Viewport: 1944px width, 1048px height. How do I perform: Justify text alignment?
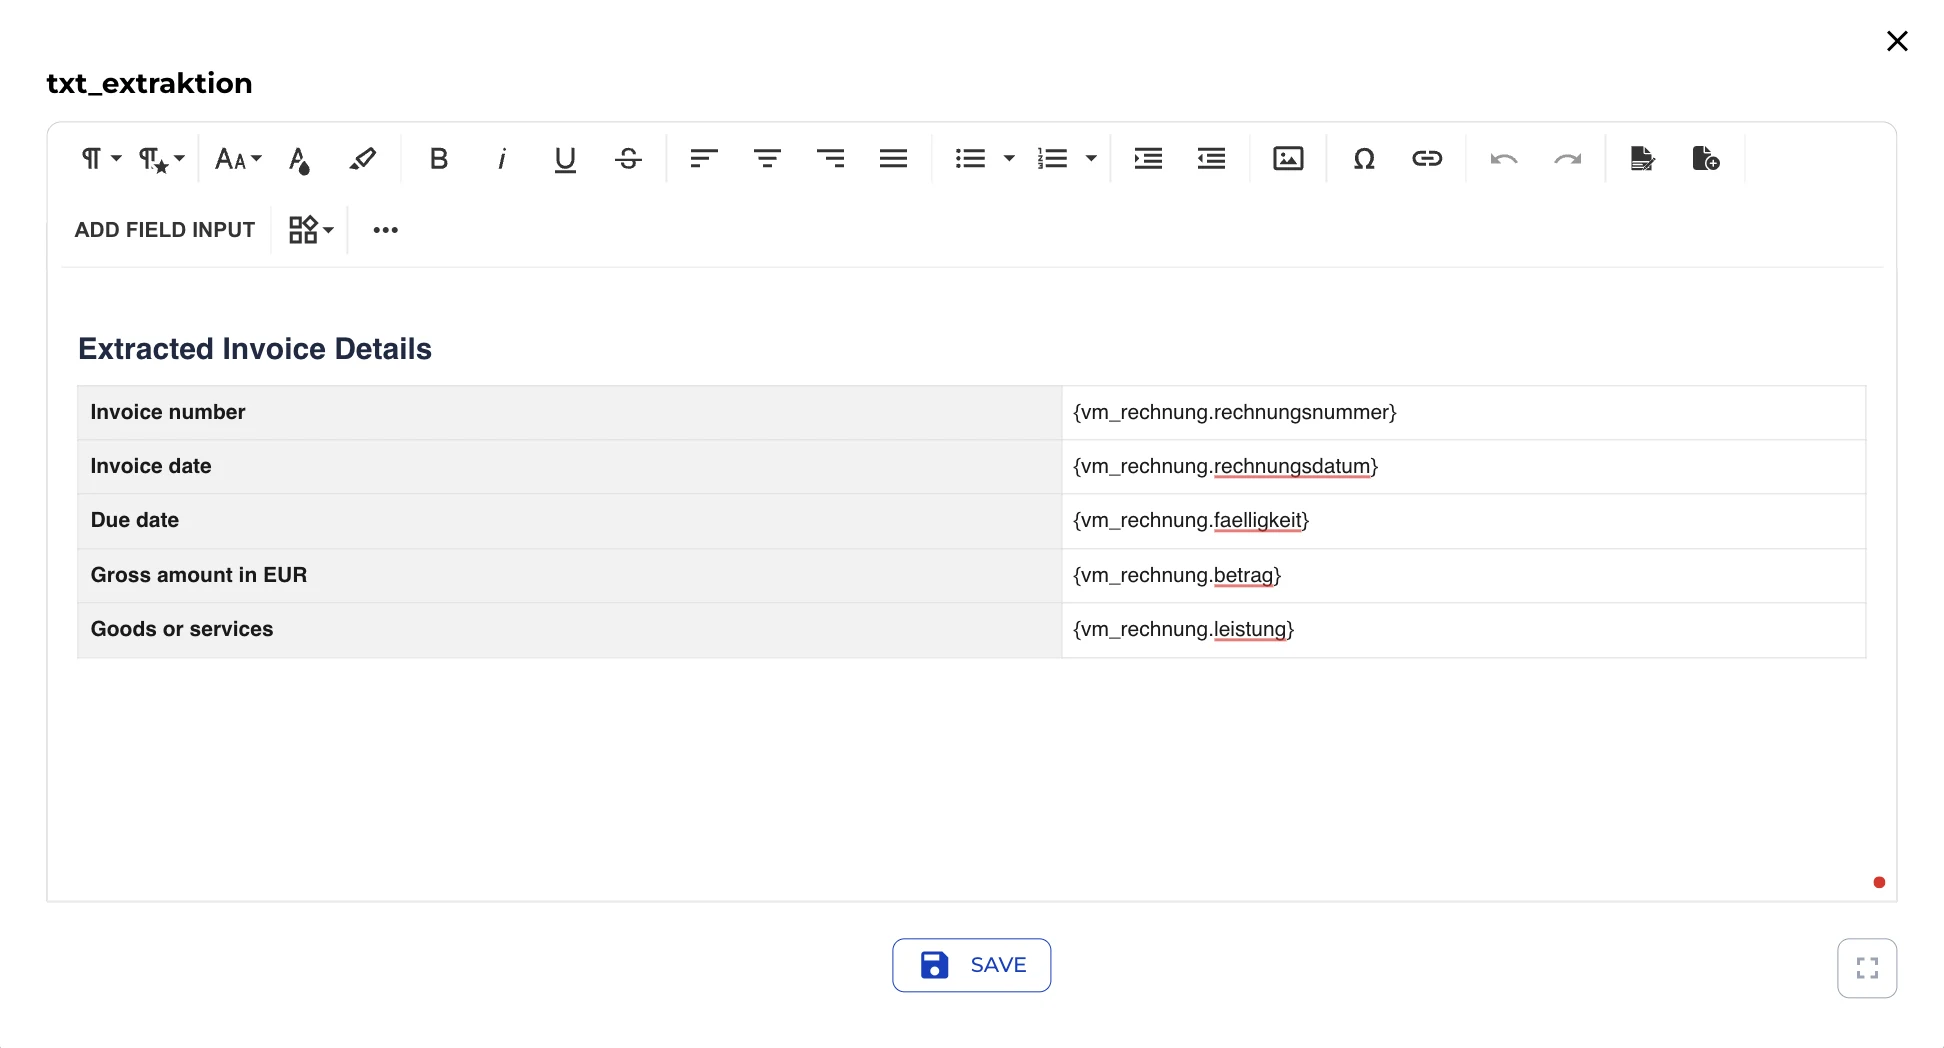tap(893, 159)
